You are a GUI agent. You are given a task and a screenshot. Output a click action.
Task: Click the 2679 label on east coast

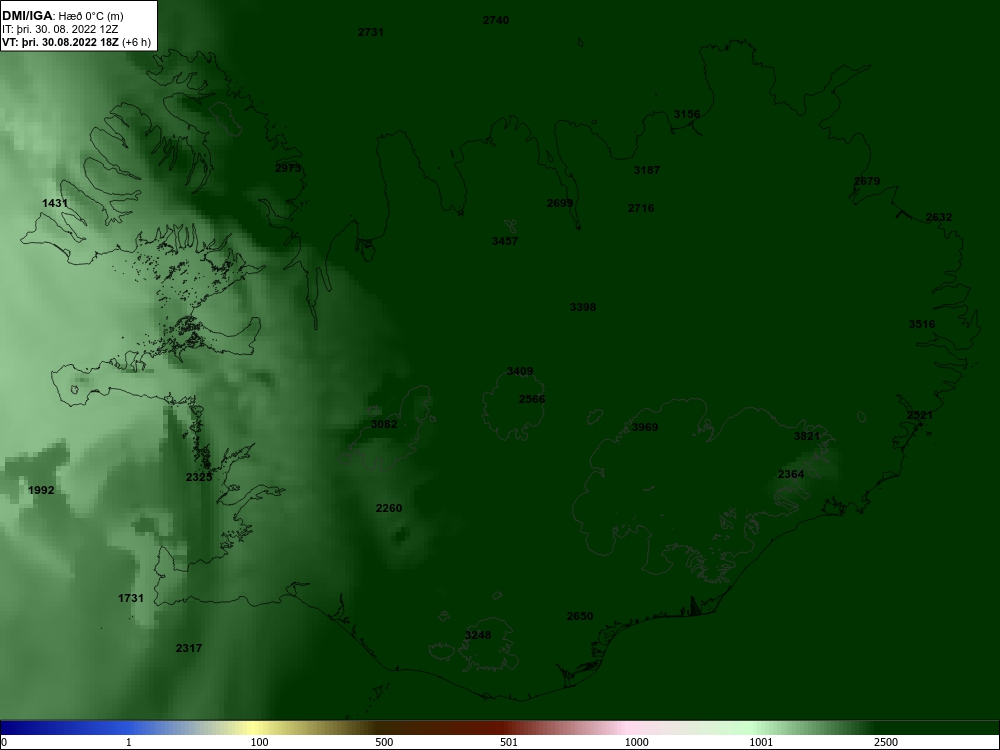867,181
